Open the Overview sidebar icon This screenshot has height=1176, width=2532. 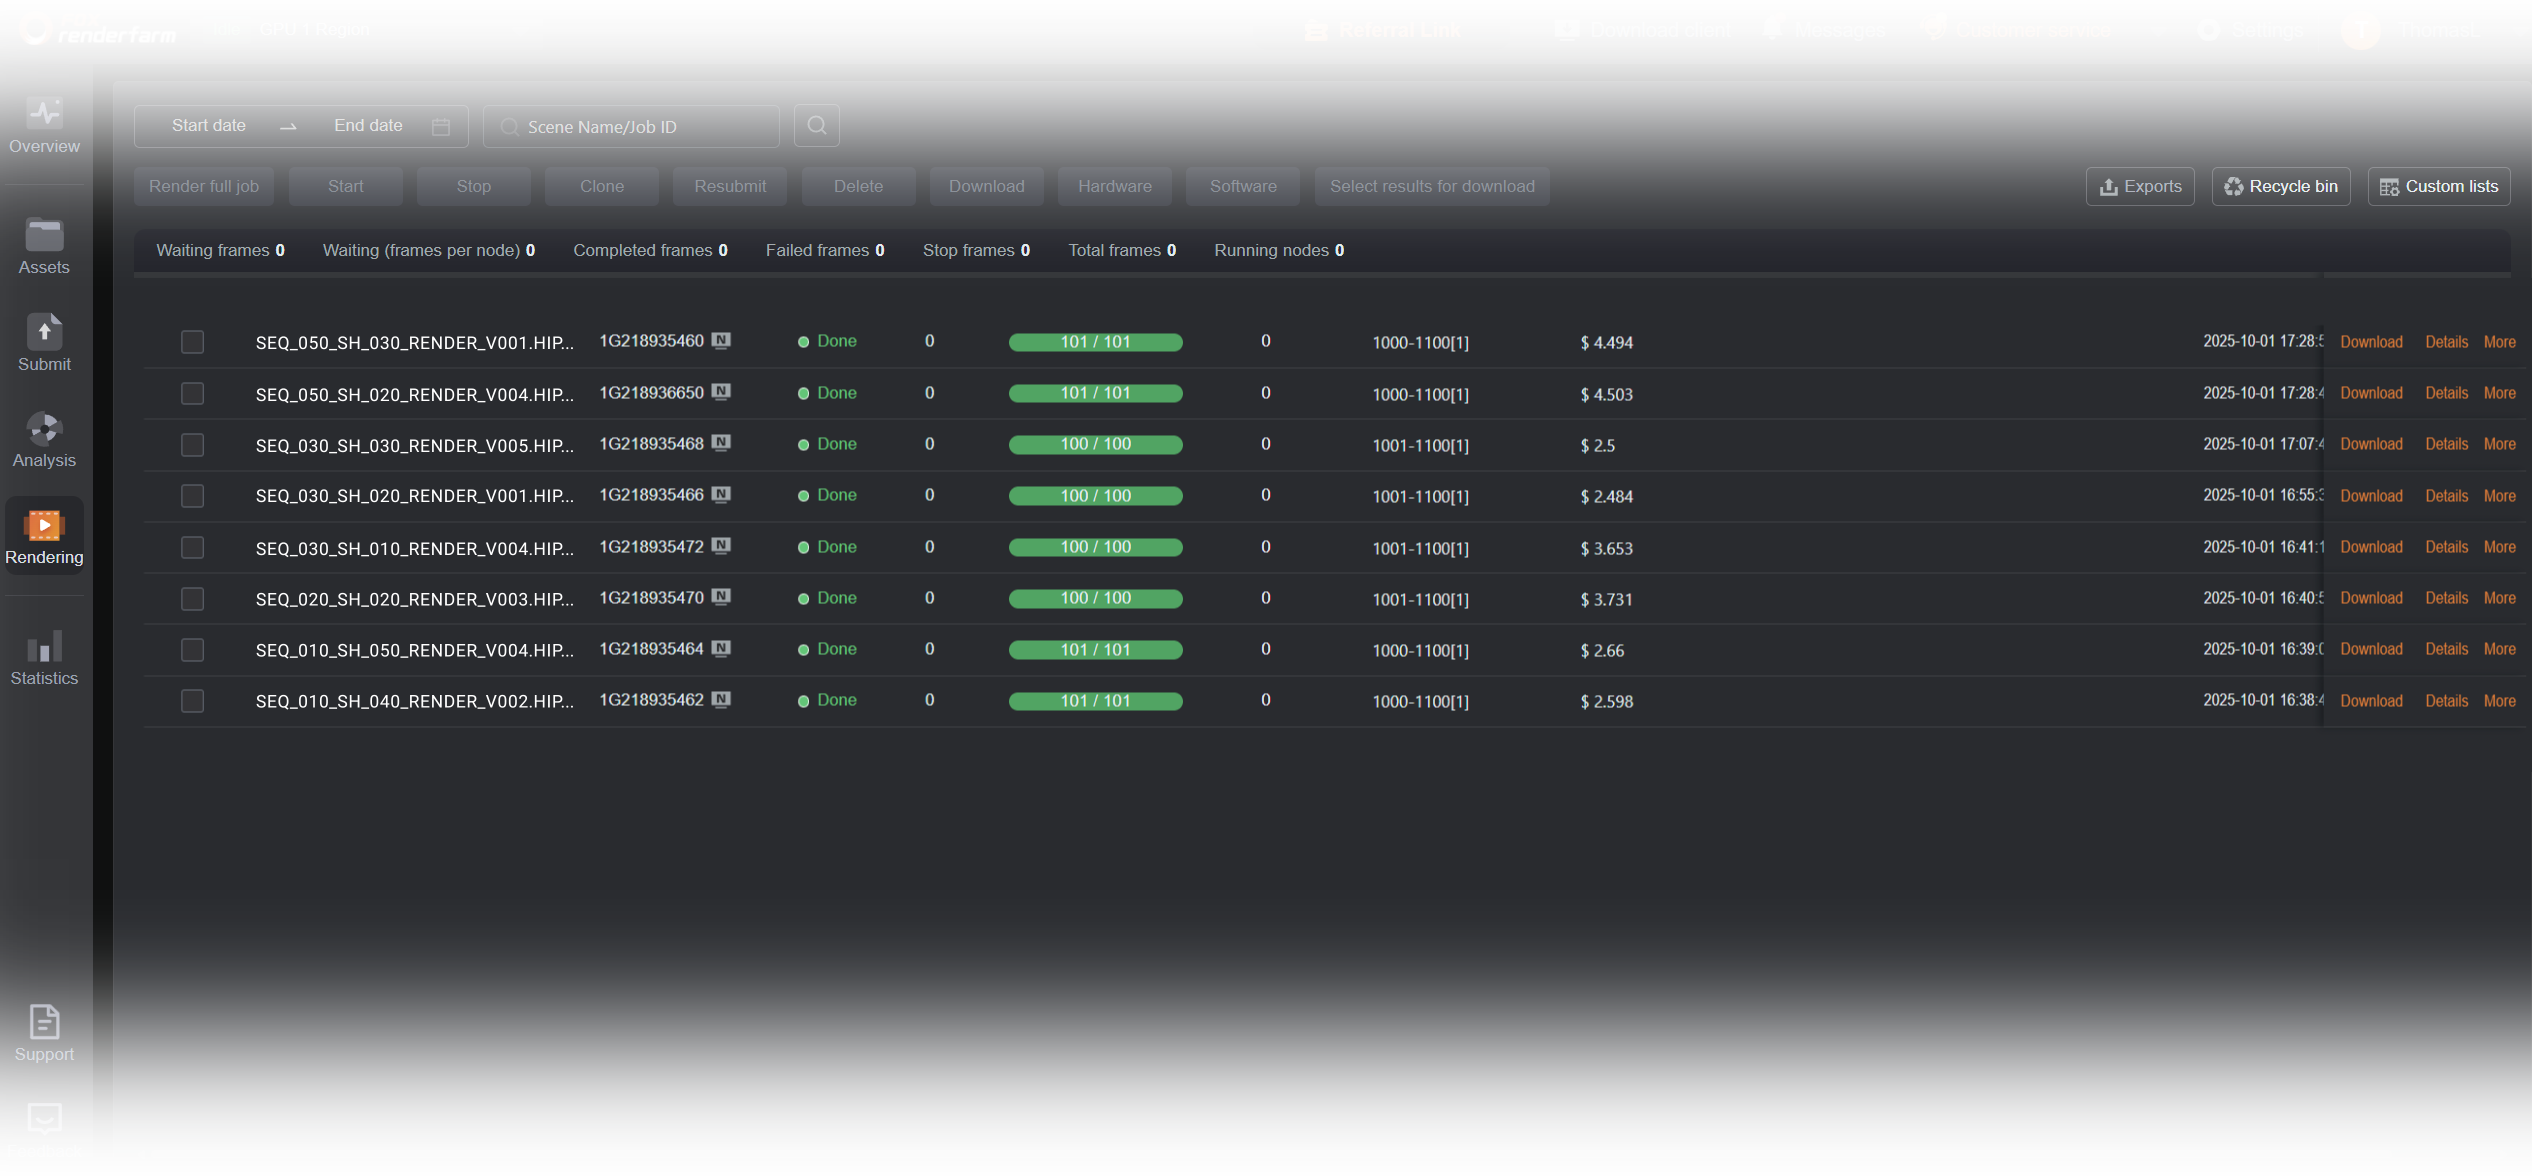(x=44, y=113)
